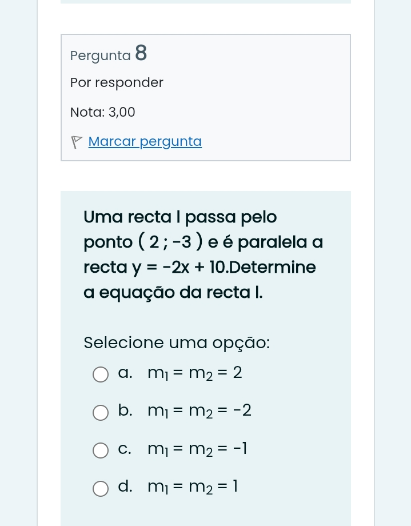Image resolution: width=411 pixels, height=526 pixels.
Task: Click answer text m₁ = m₂ = 1
Action: [x=193, y=487]
